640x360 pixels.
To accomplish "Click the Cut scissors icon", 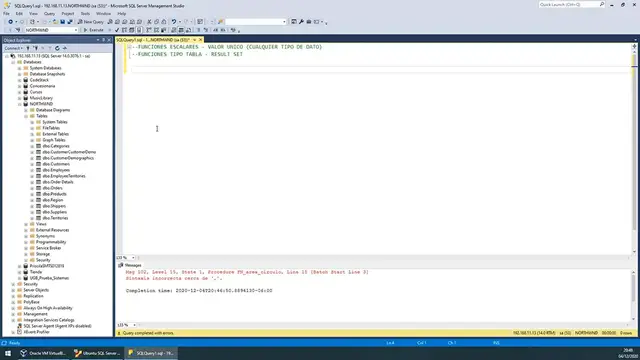I will click(x=149, y=22).
